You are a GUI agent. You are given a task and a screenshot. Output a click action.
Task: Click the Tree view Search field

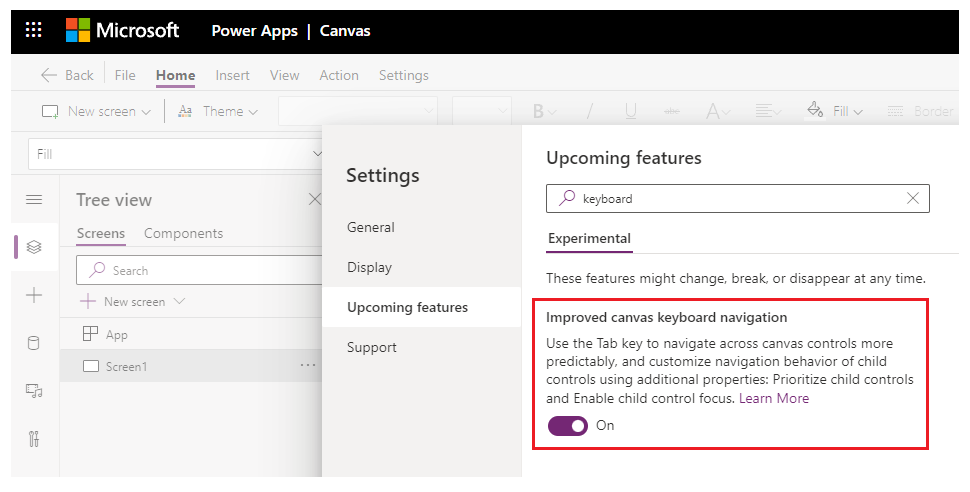[x=199, y=270]
